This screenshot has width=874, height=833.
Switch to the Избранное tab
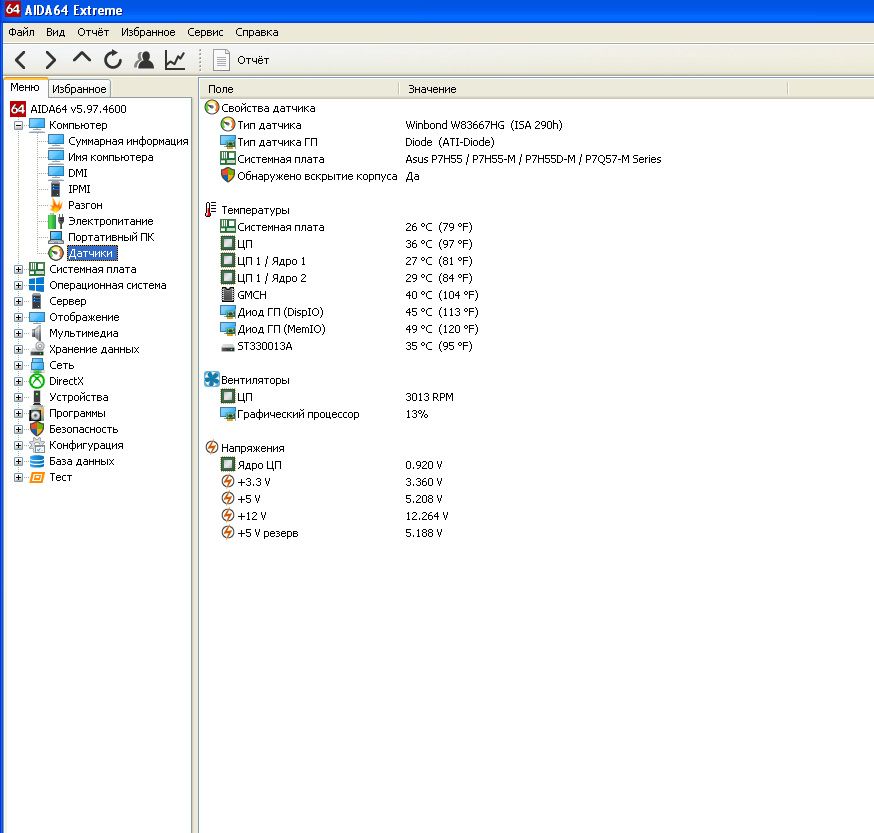click(79, 89)
